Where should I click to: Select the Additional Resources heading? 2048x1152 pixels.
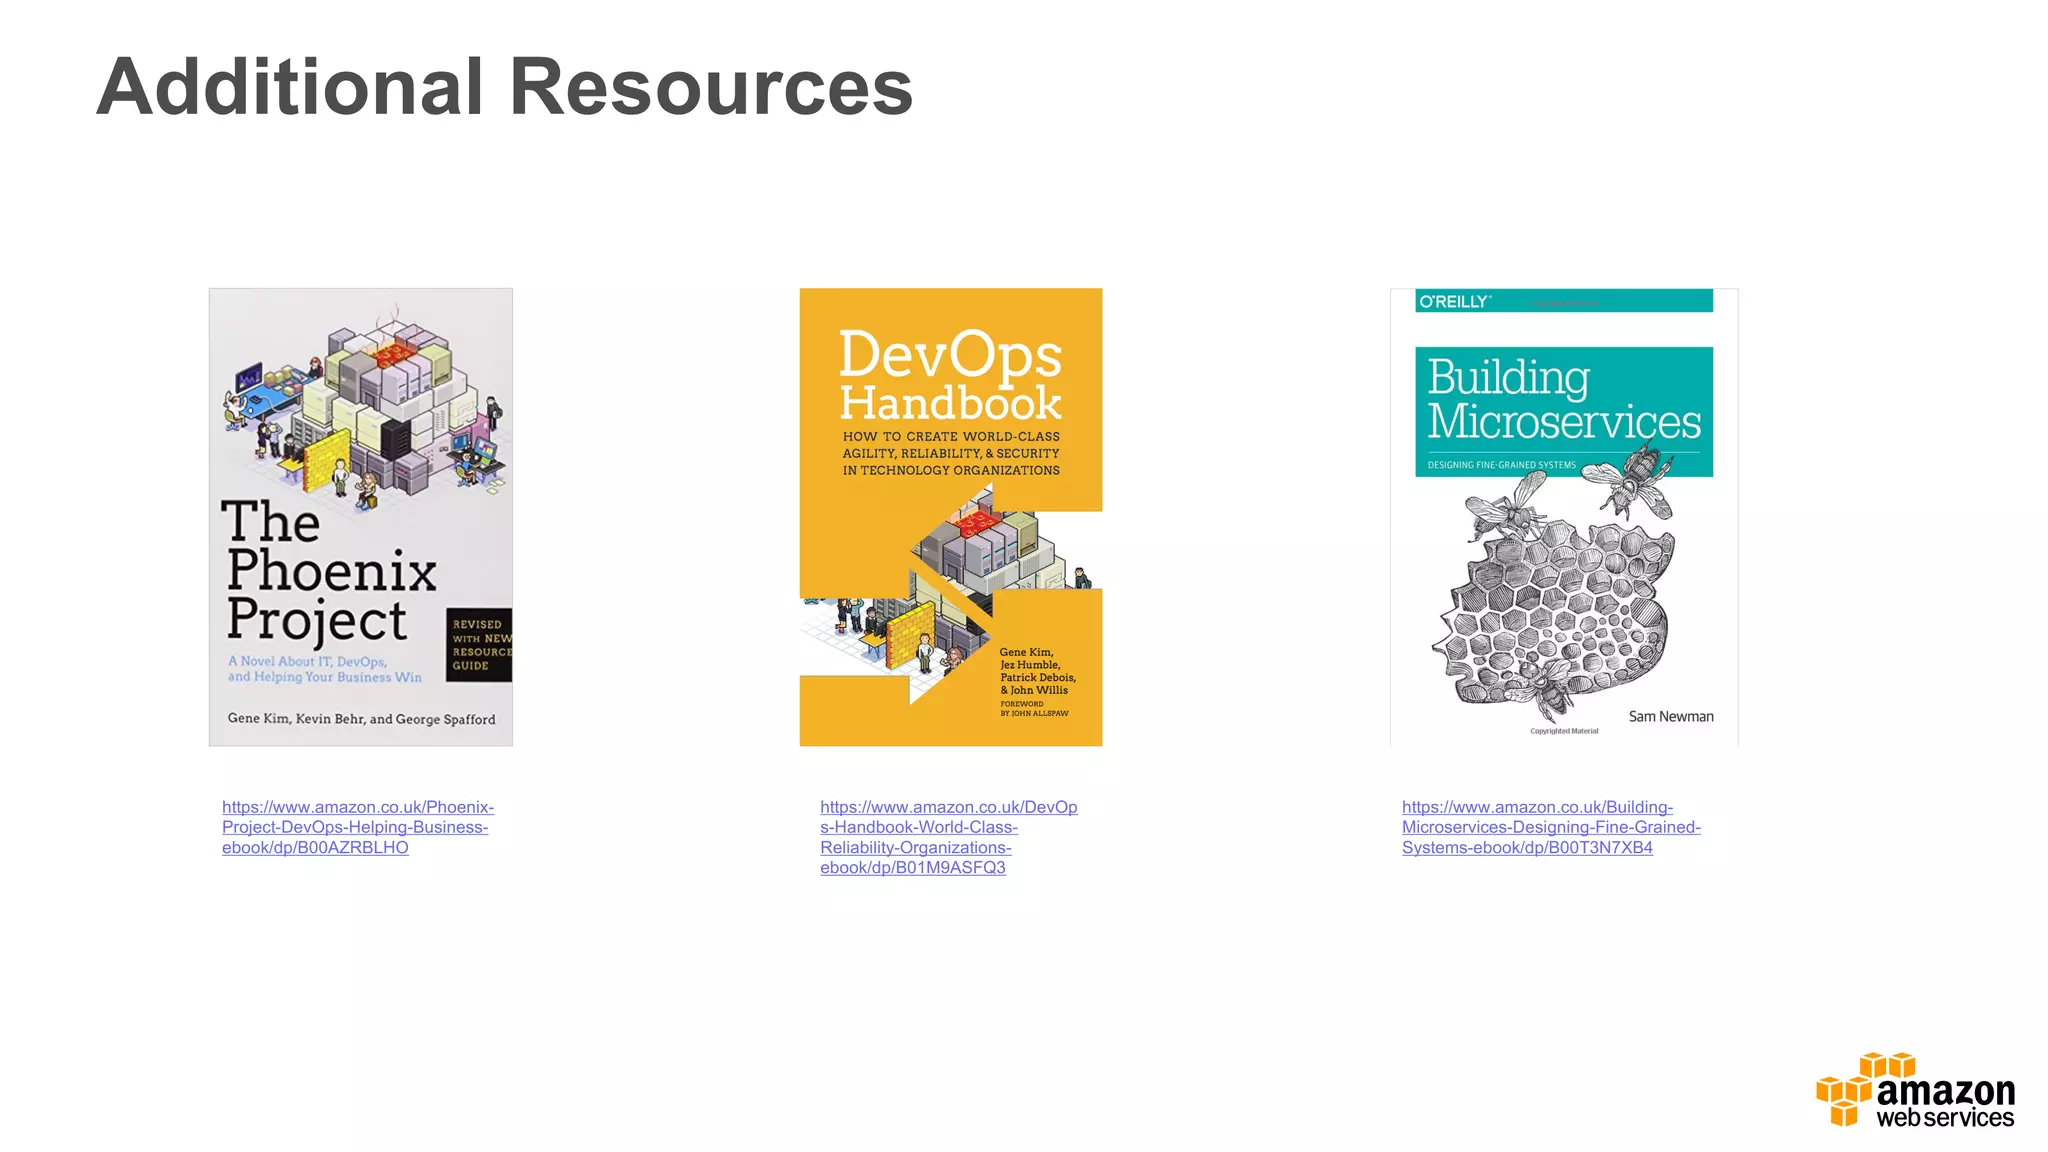pyautogui.click(x=505, y=87)
